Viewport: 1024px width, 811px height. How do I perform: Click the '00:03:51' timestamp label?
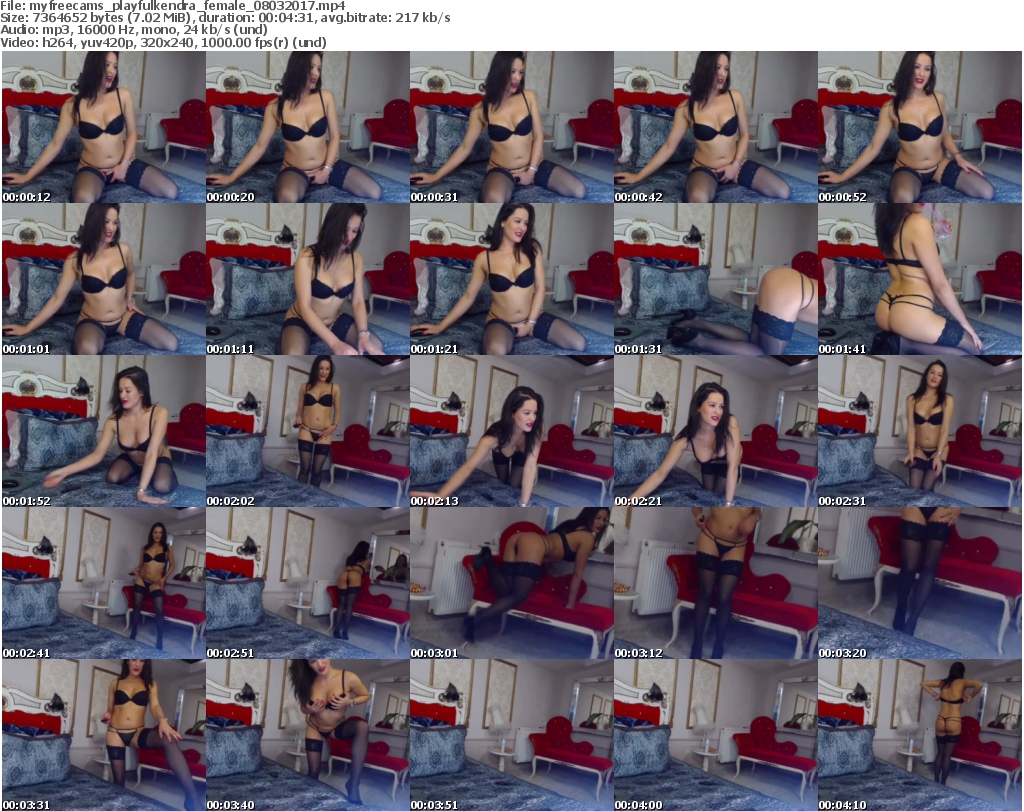point(434,805)
